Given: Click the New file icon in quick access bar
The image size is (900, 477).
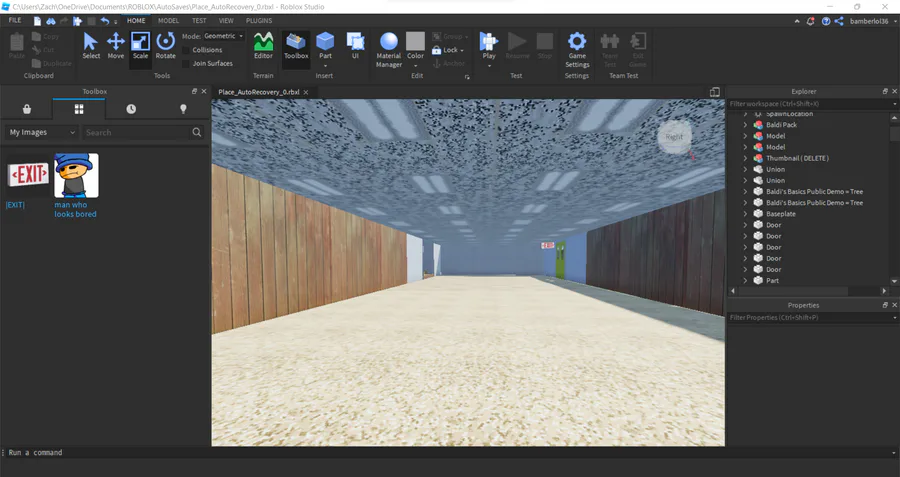Looking at the screenshot, I should click(x=37, y=21).
